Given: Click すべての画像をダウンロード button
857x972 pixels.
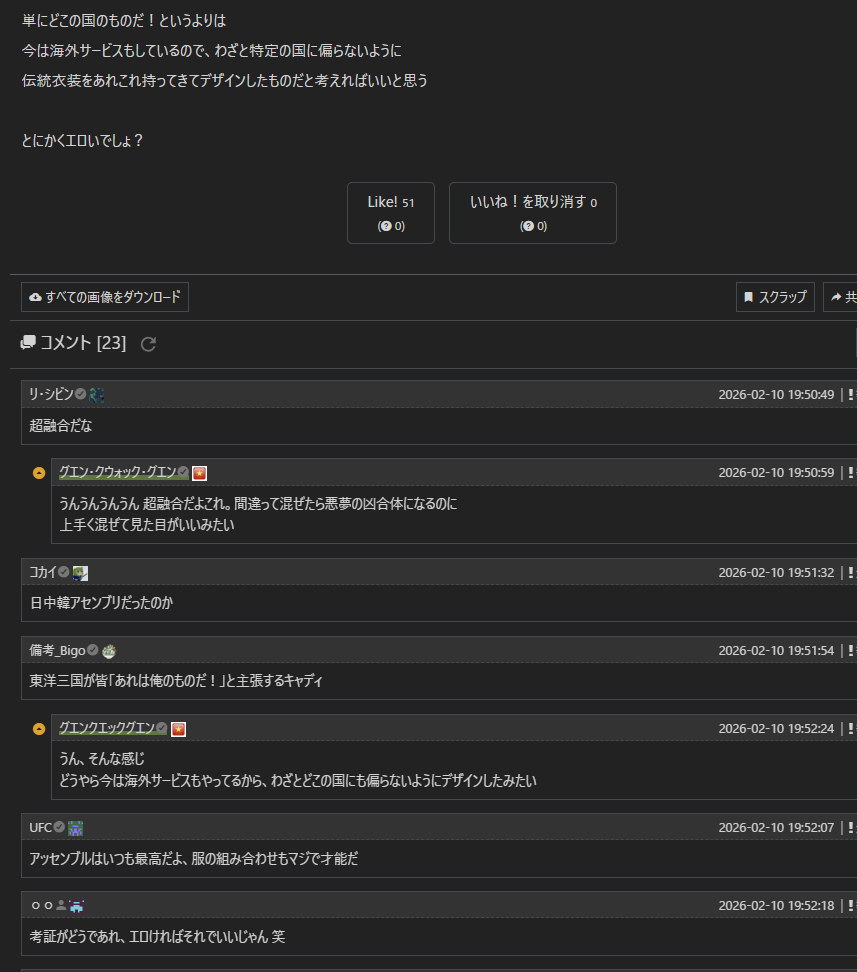Looking at the screenshot, I should tap(105, 297).
